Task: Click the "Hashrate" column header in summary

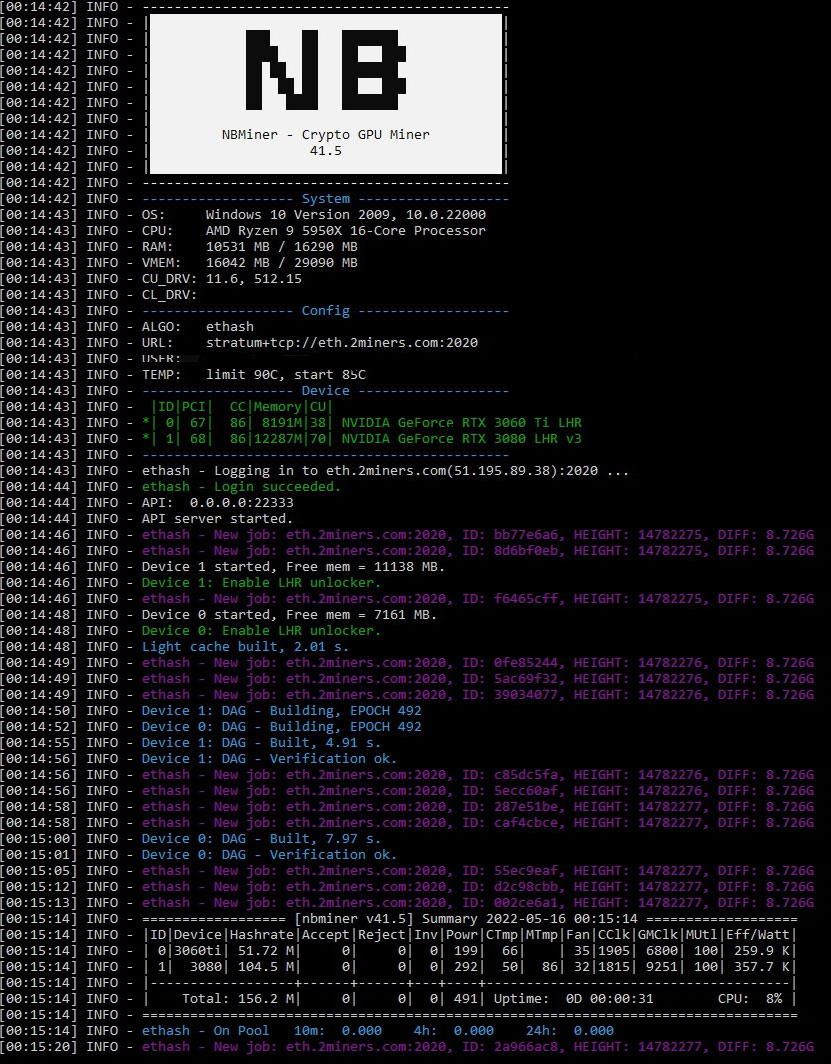Action: [261, 935]
